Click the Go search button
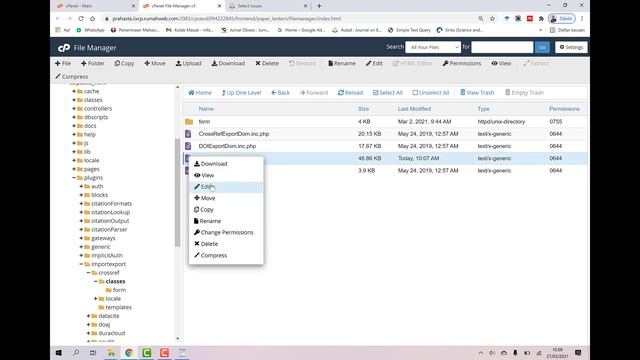 point(542,47)
